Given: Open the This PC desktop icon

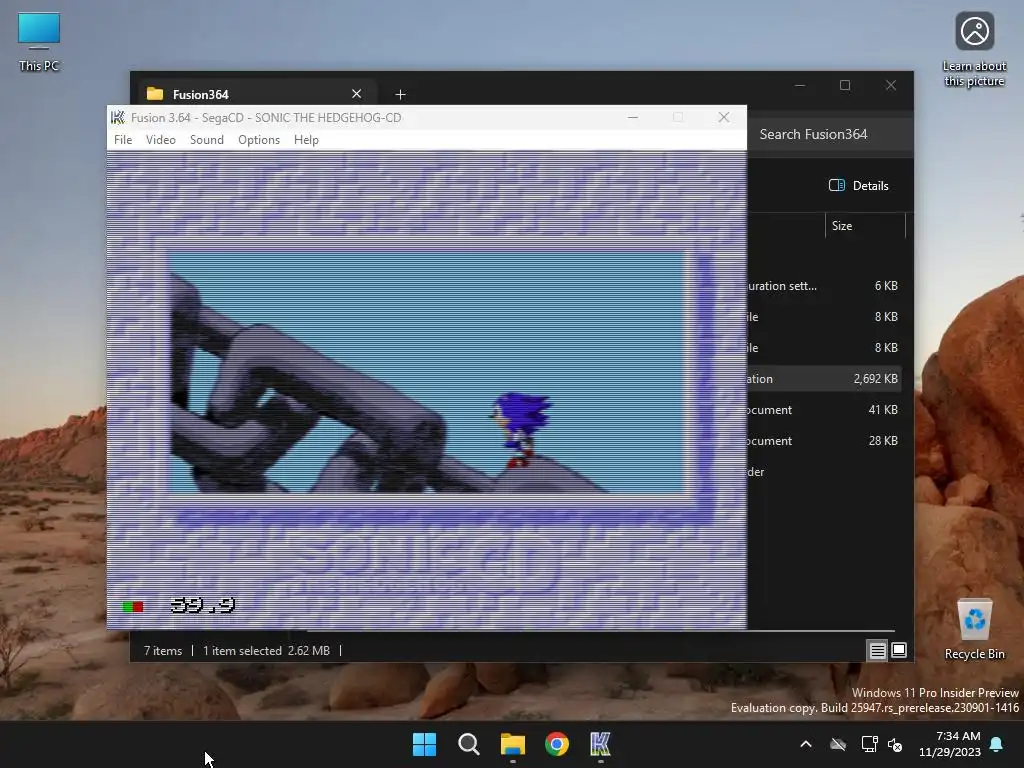Looking at the screenshot, I should tap(39, 42).
